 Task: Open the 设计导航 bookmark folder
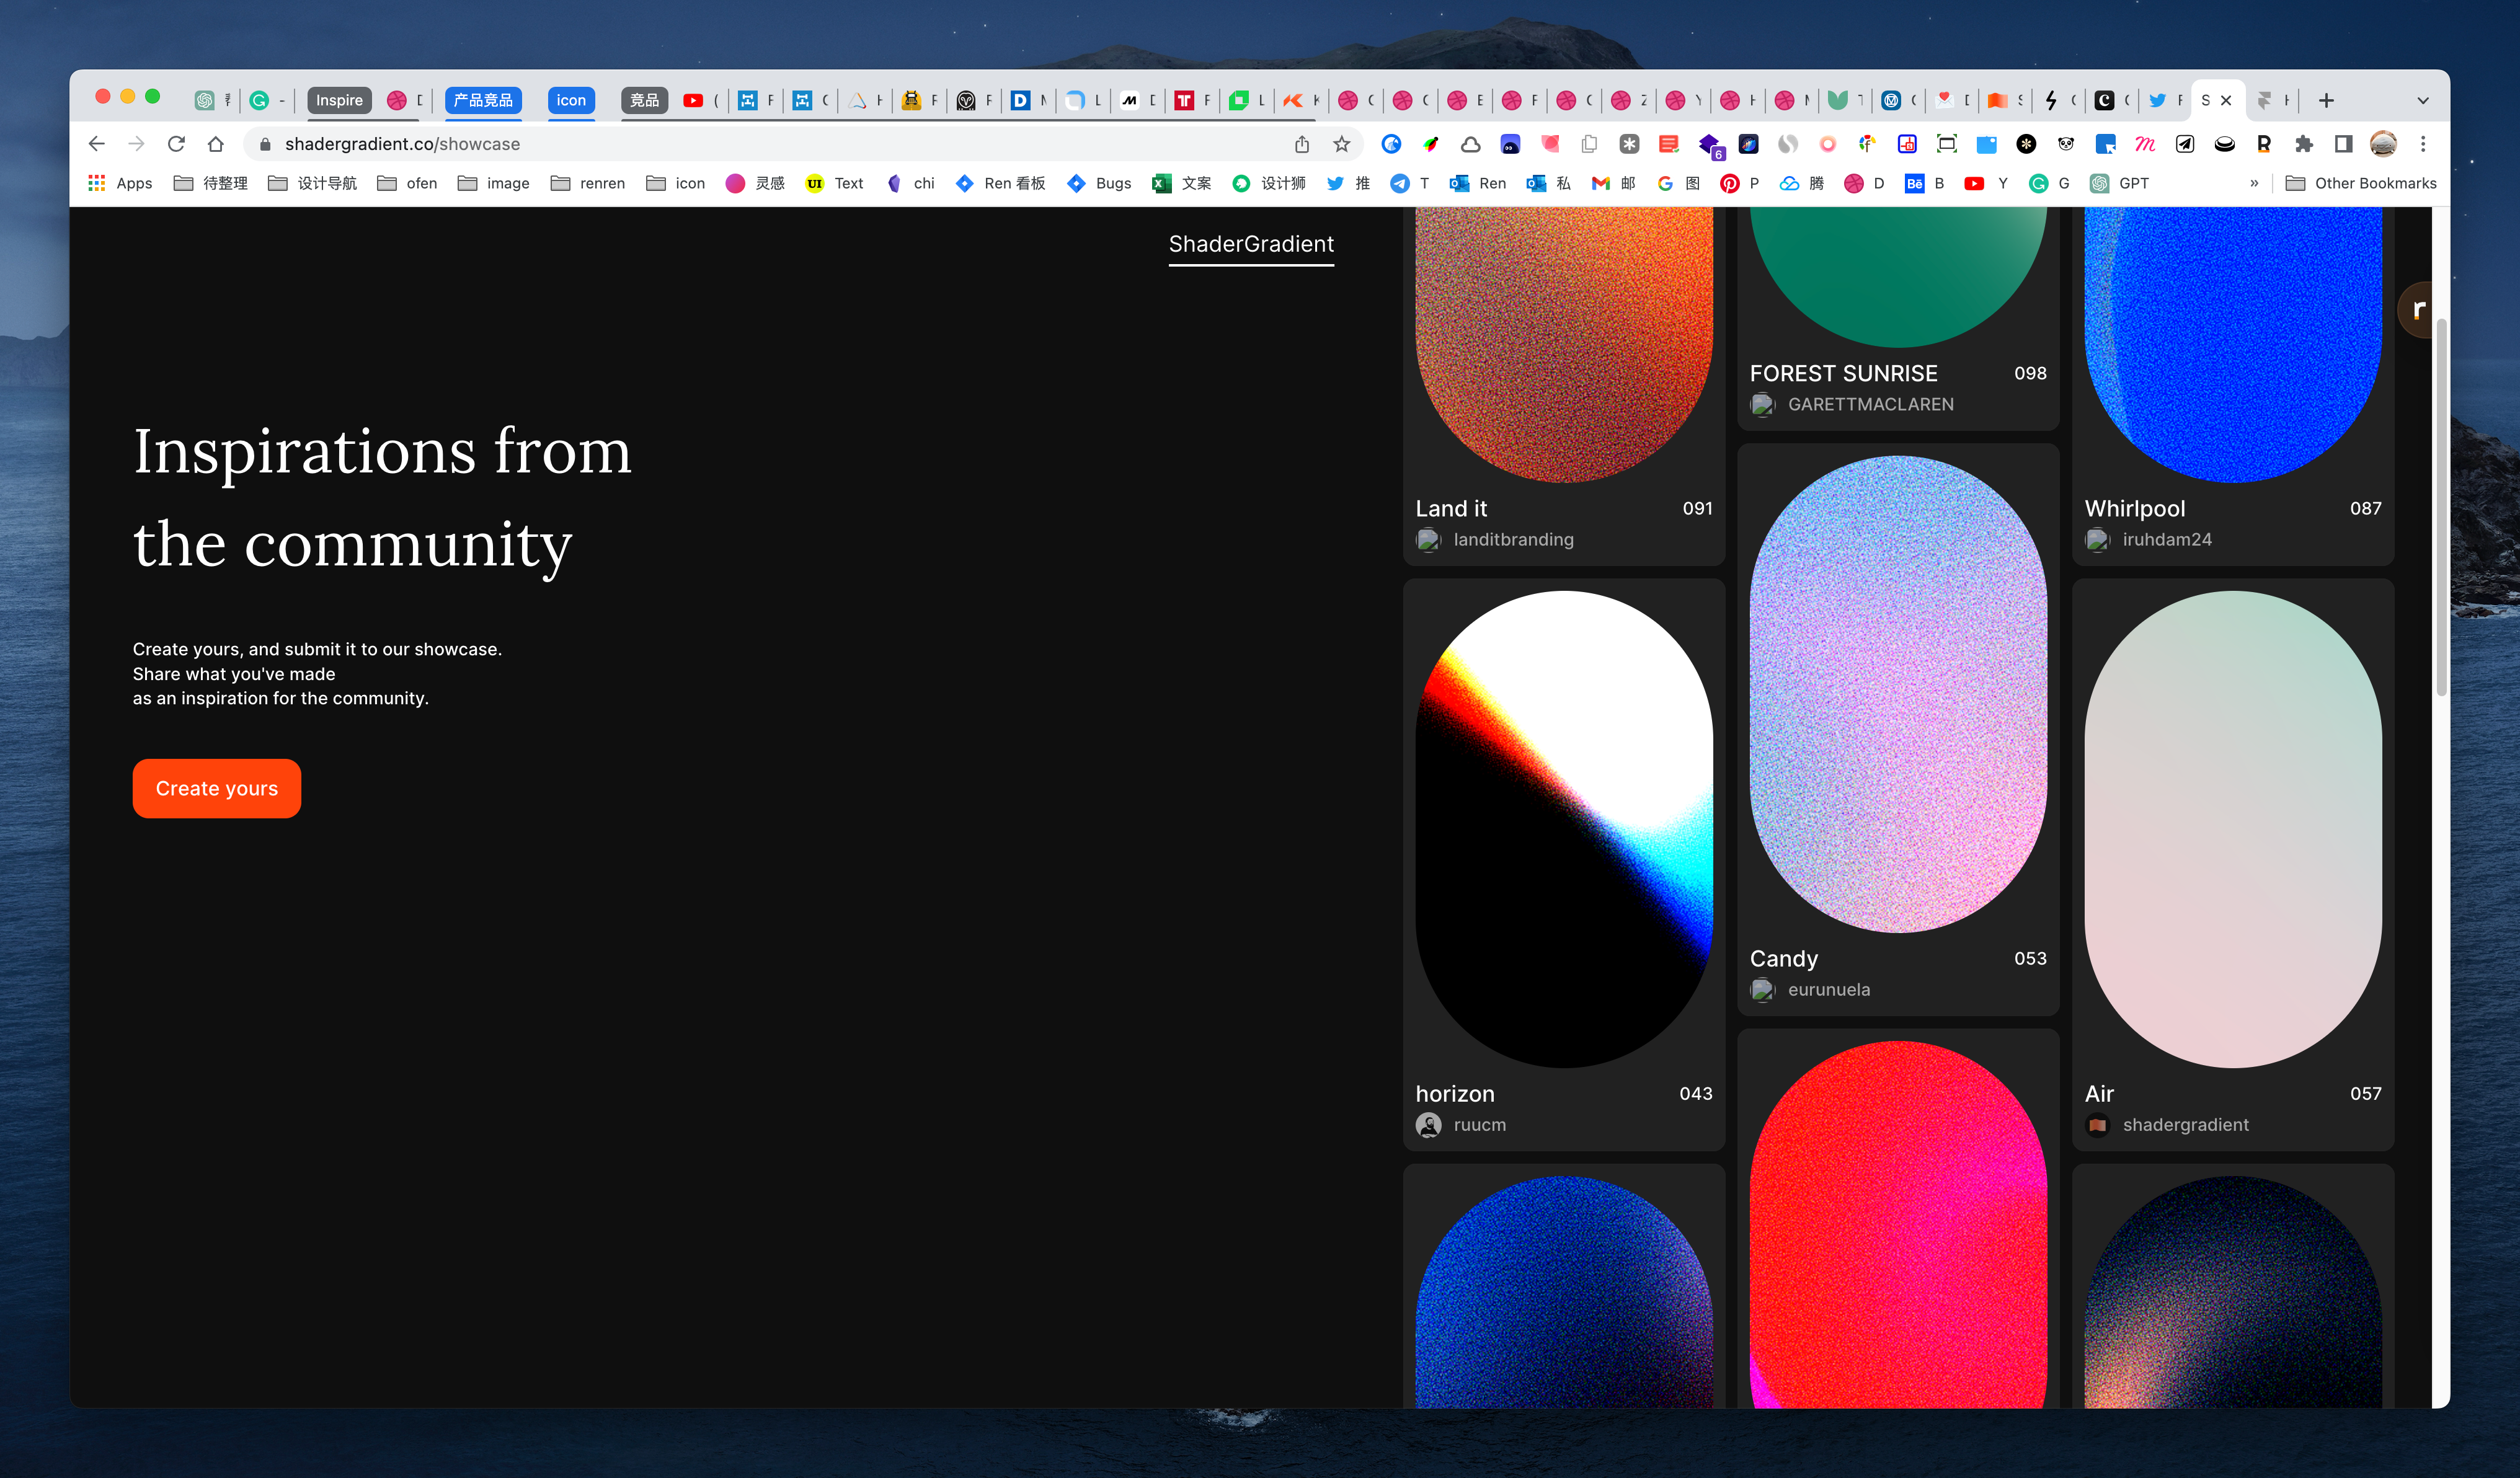[312, 183]
